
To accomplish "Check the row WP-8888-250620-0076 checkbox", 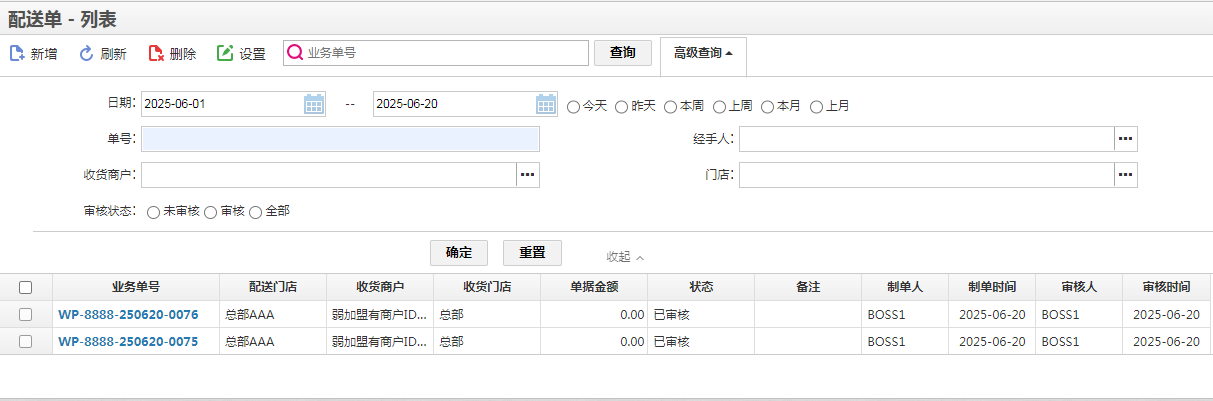I will pyautogui.click(x=26, y=314).
